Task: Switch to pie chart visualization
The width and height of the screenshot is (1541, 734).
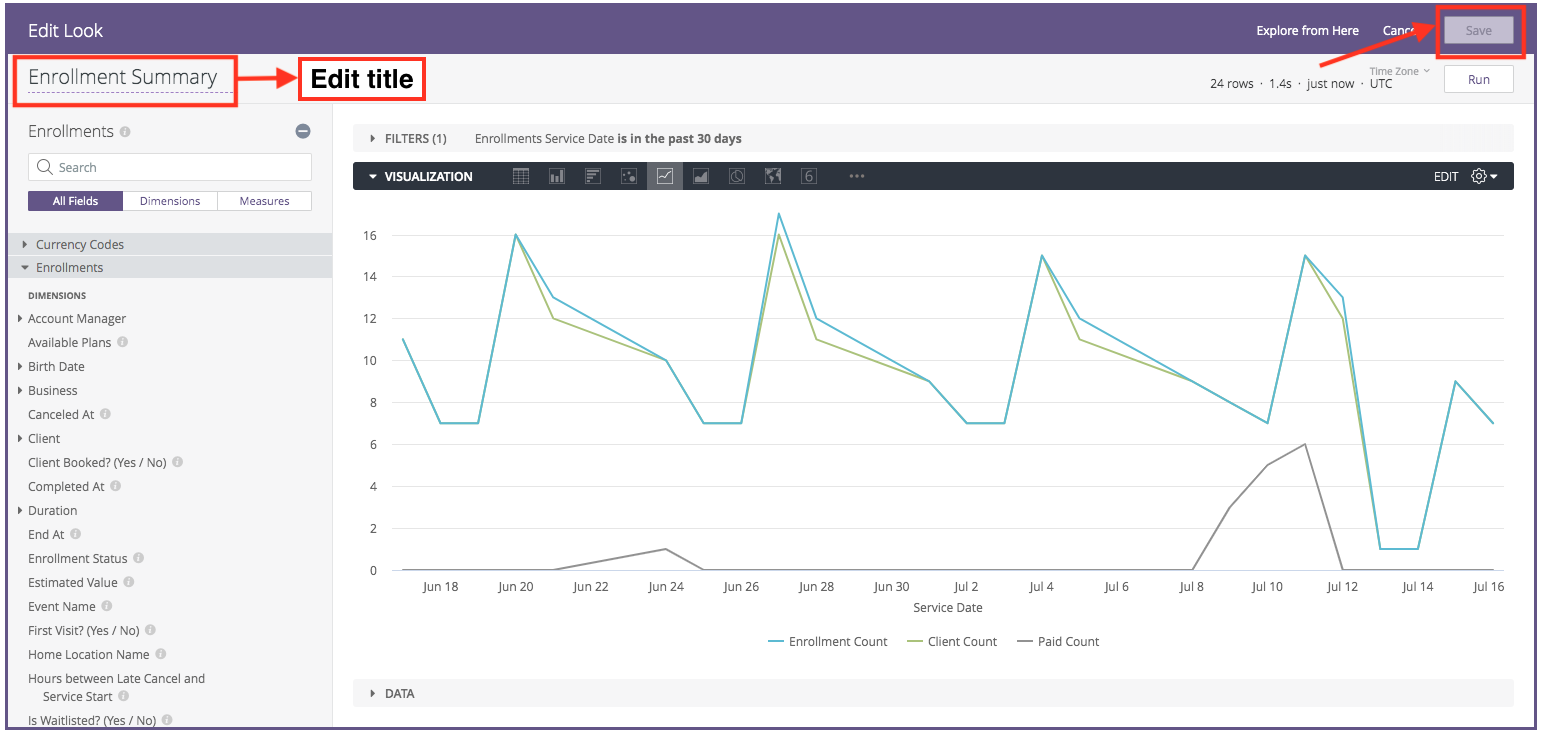Action: click(x=737, y=176)
